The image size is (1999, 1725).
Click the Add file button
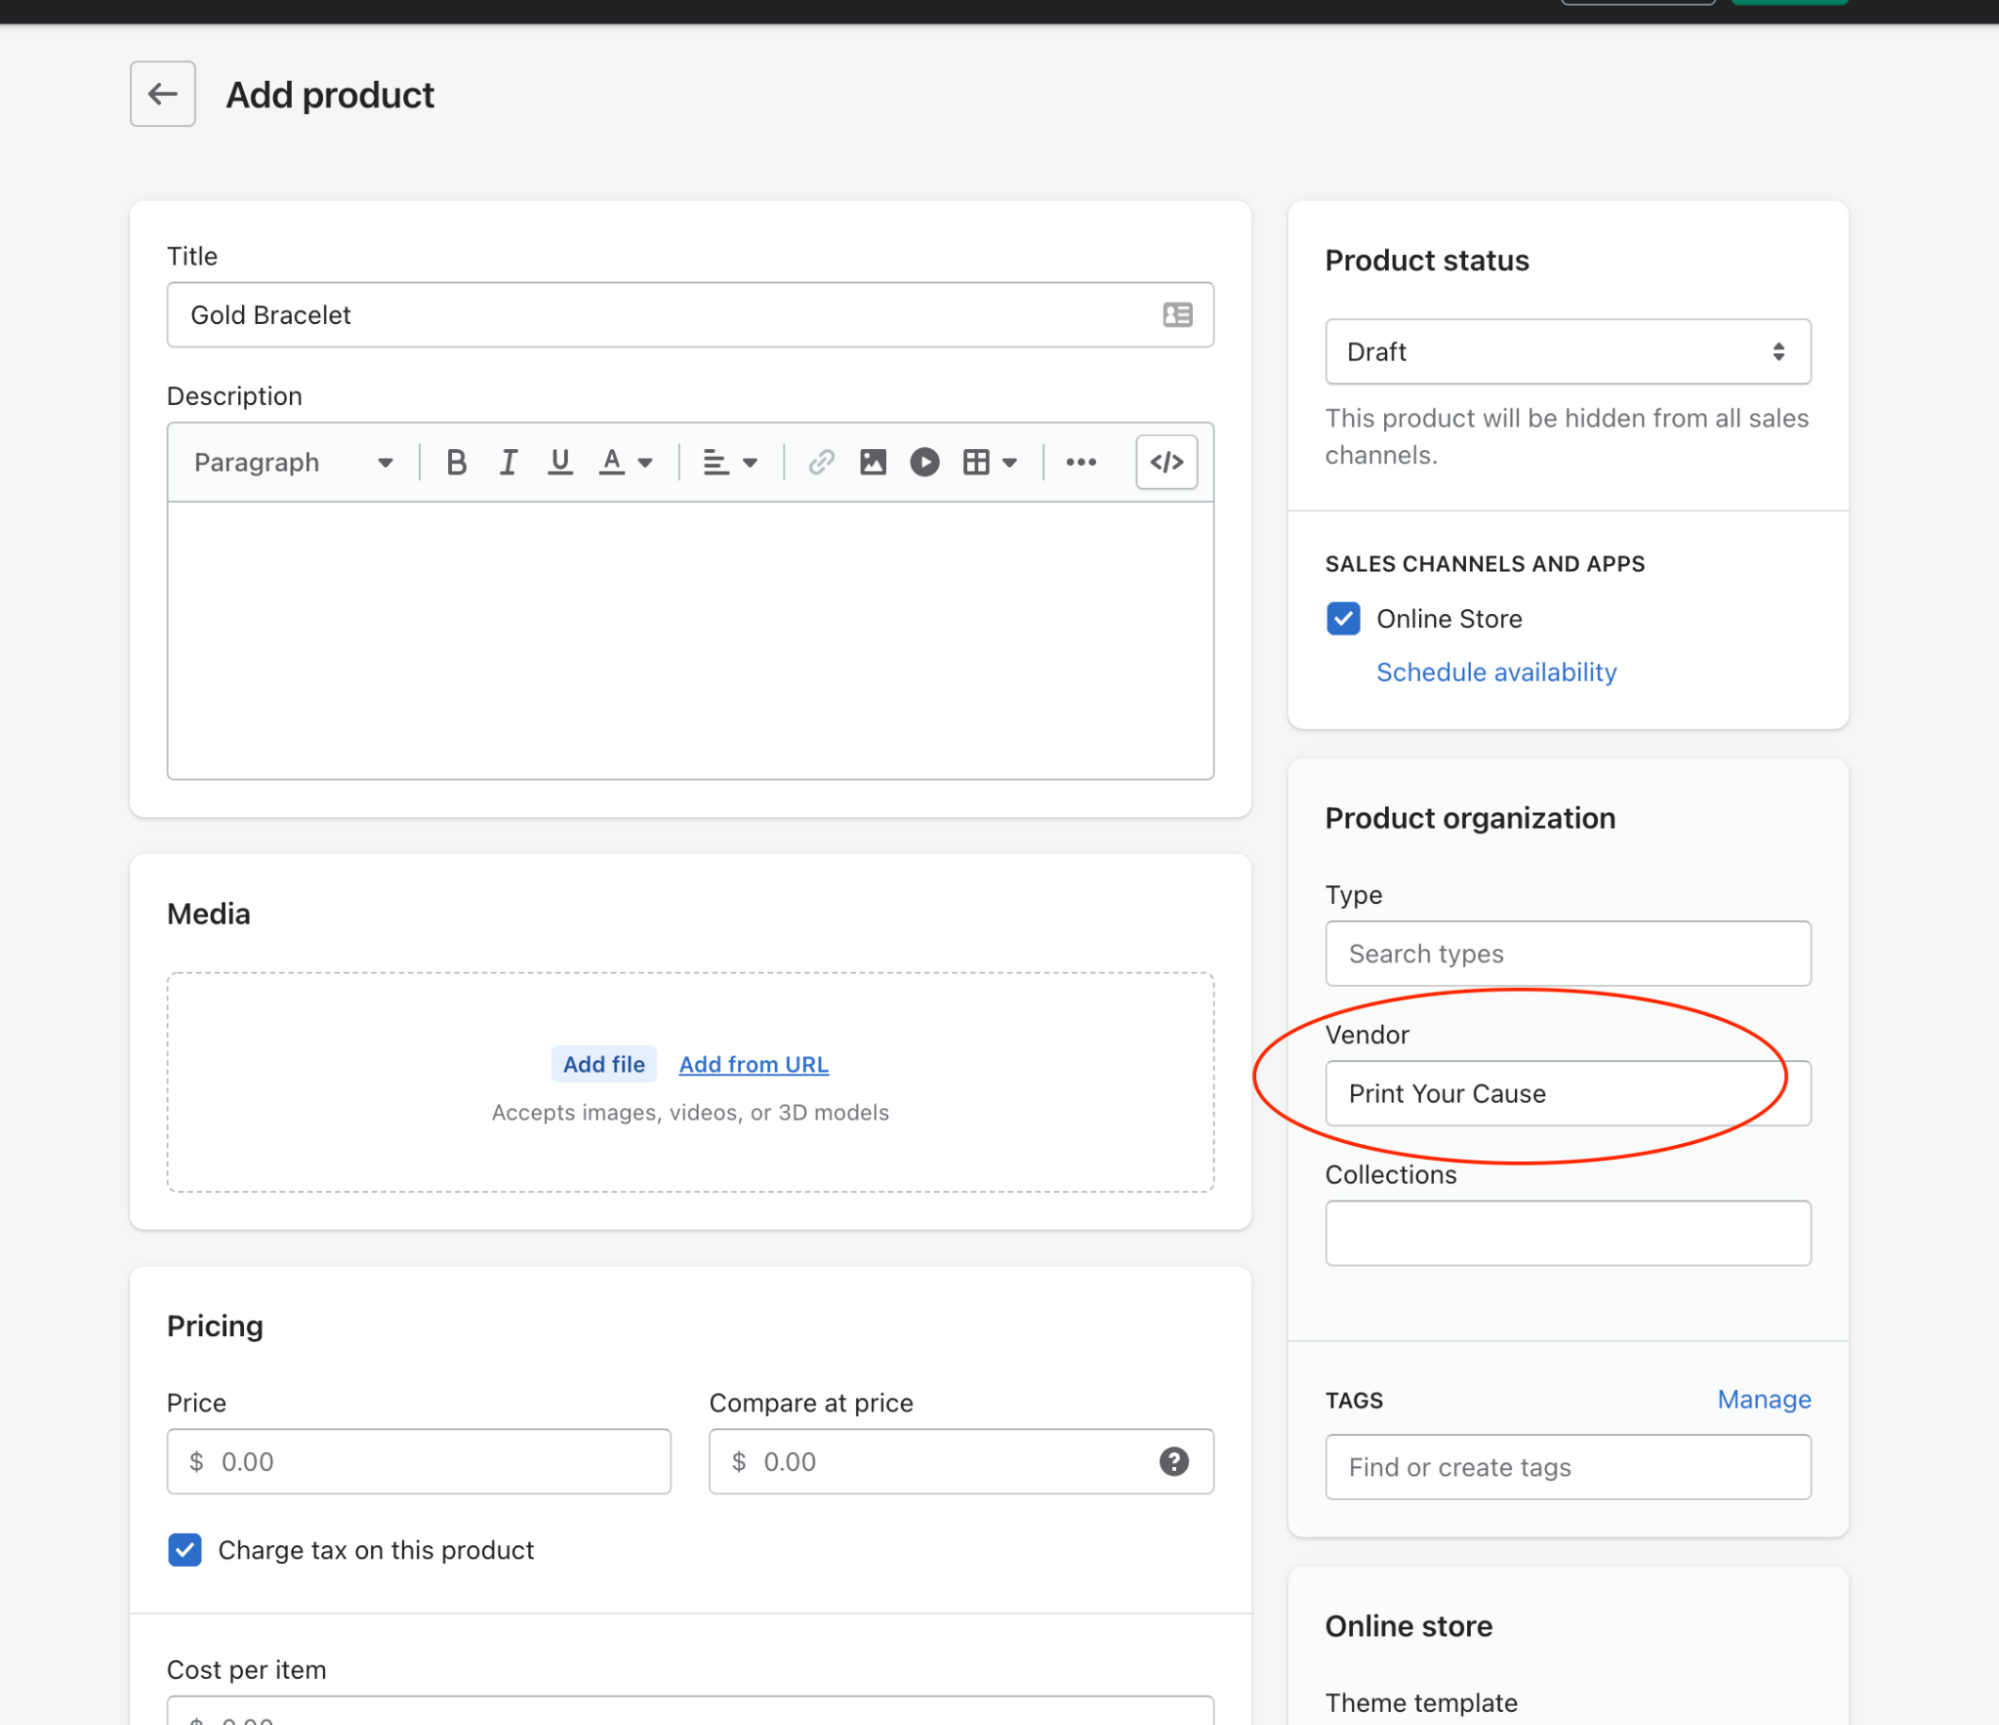click(x=603, y=1064)
